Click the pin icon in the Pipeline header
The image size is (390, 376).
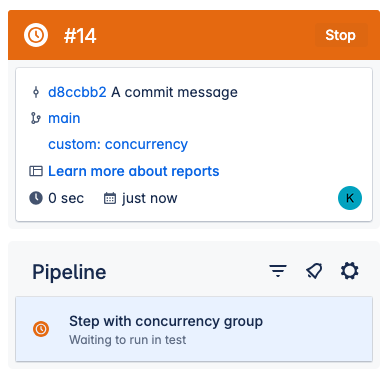pos(314,271)
